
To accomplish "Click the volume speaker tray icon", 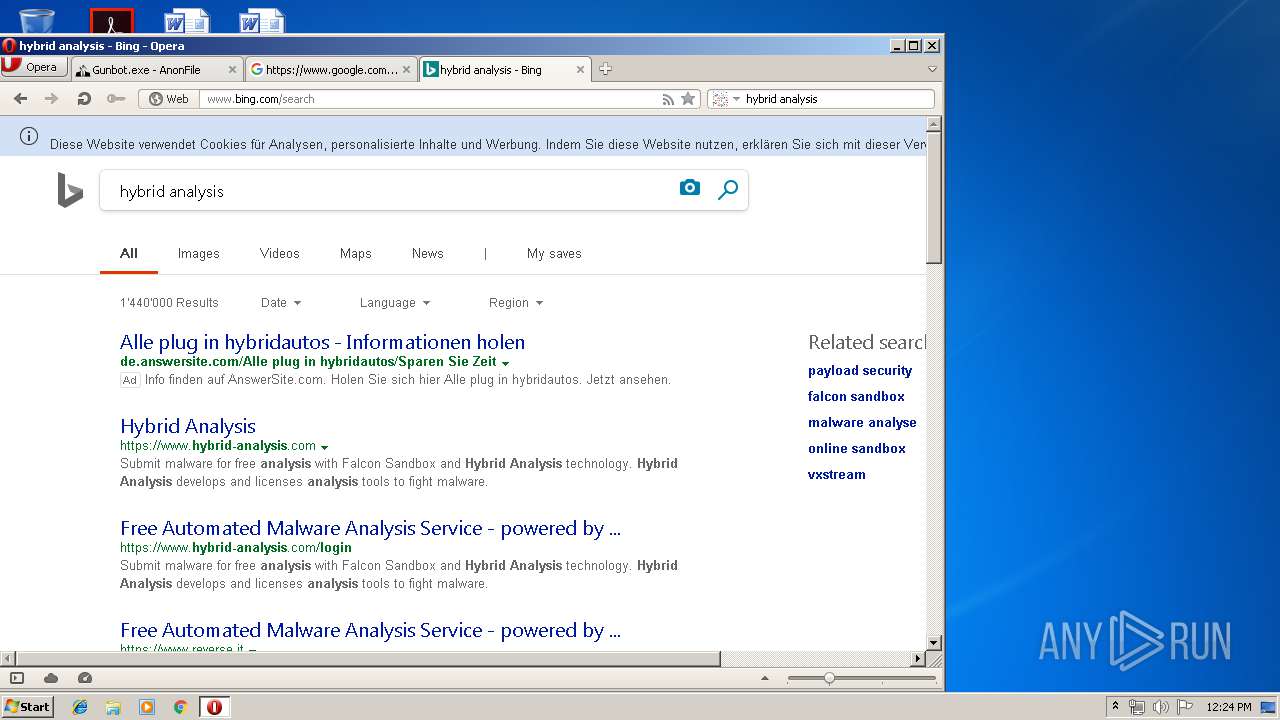I will (1161, 707).
